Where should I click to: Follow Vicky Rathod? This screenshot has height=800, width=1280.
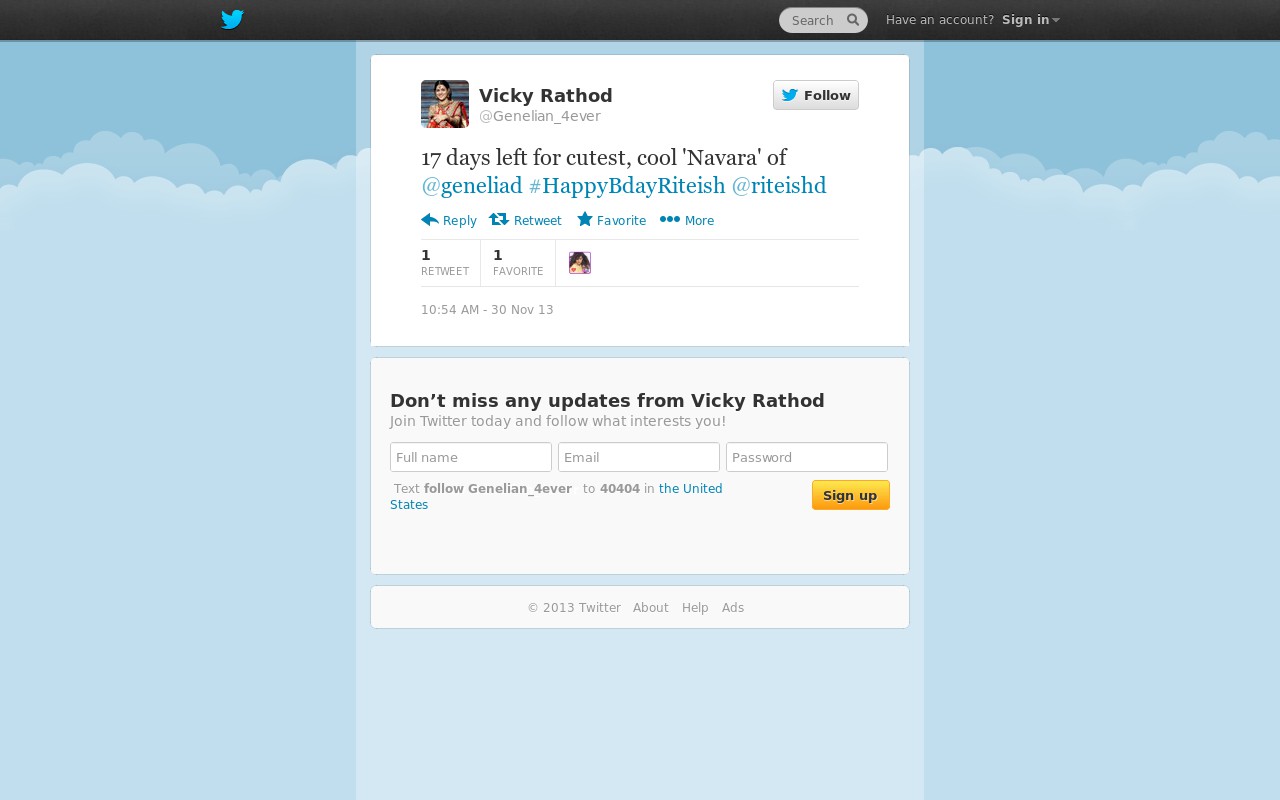816,95
